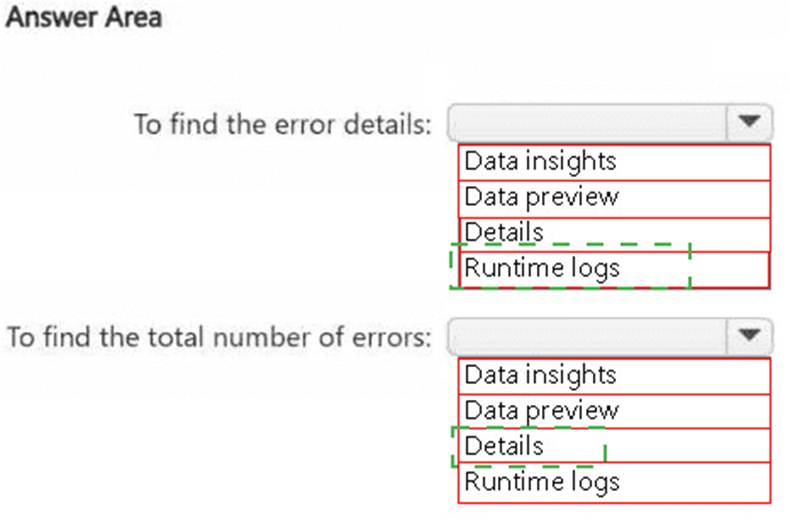The image size is (790, 521).
Task: Select Data preview in error details list
Action: (x=614, y=199)
